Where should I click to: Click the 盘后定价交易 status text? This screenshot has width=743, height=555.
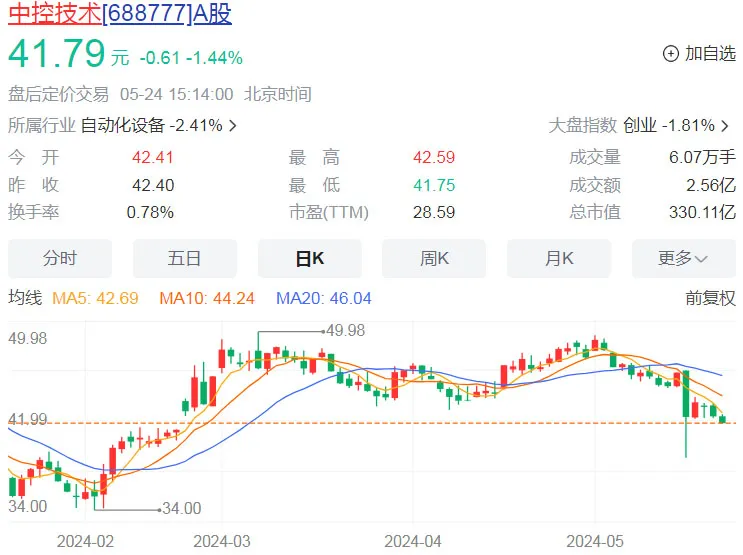point(58,94)
